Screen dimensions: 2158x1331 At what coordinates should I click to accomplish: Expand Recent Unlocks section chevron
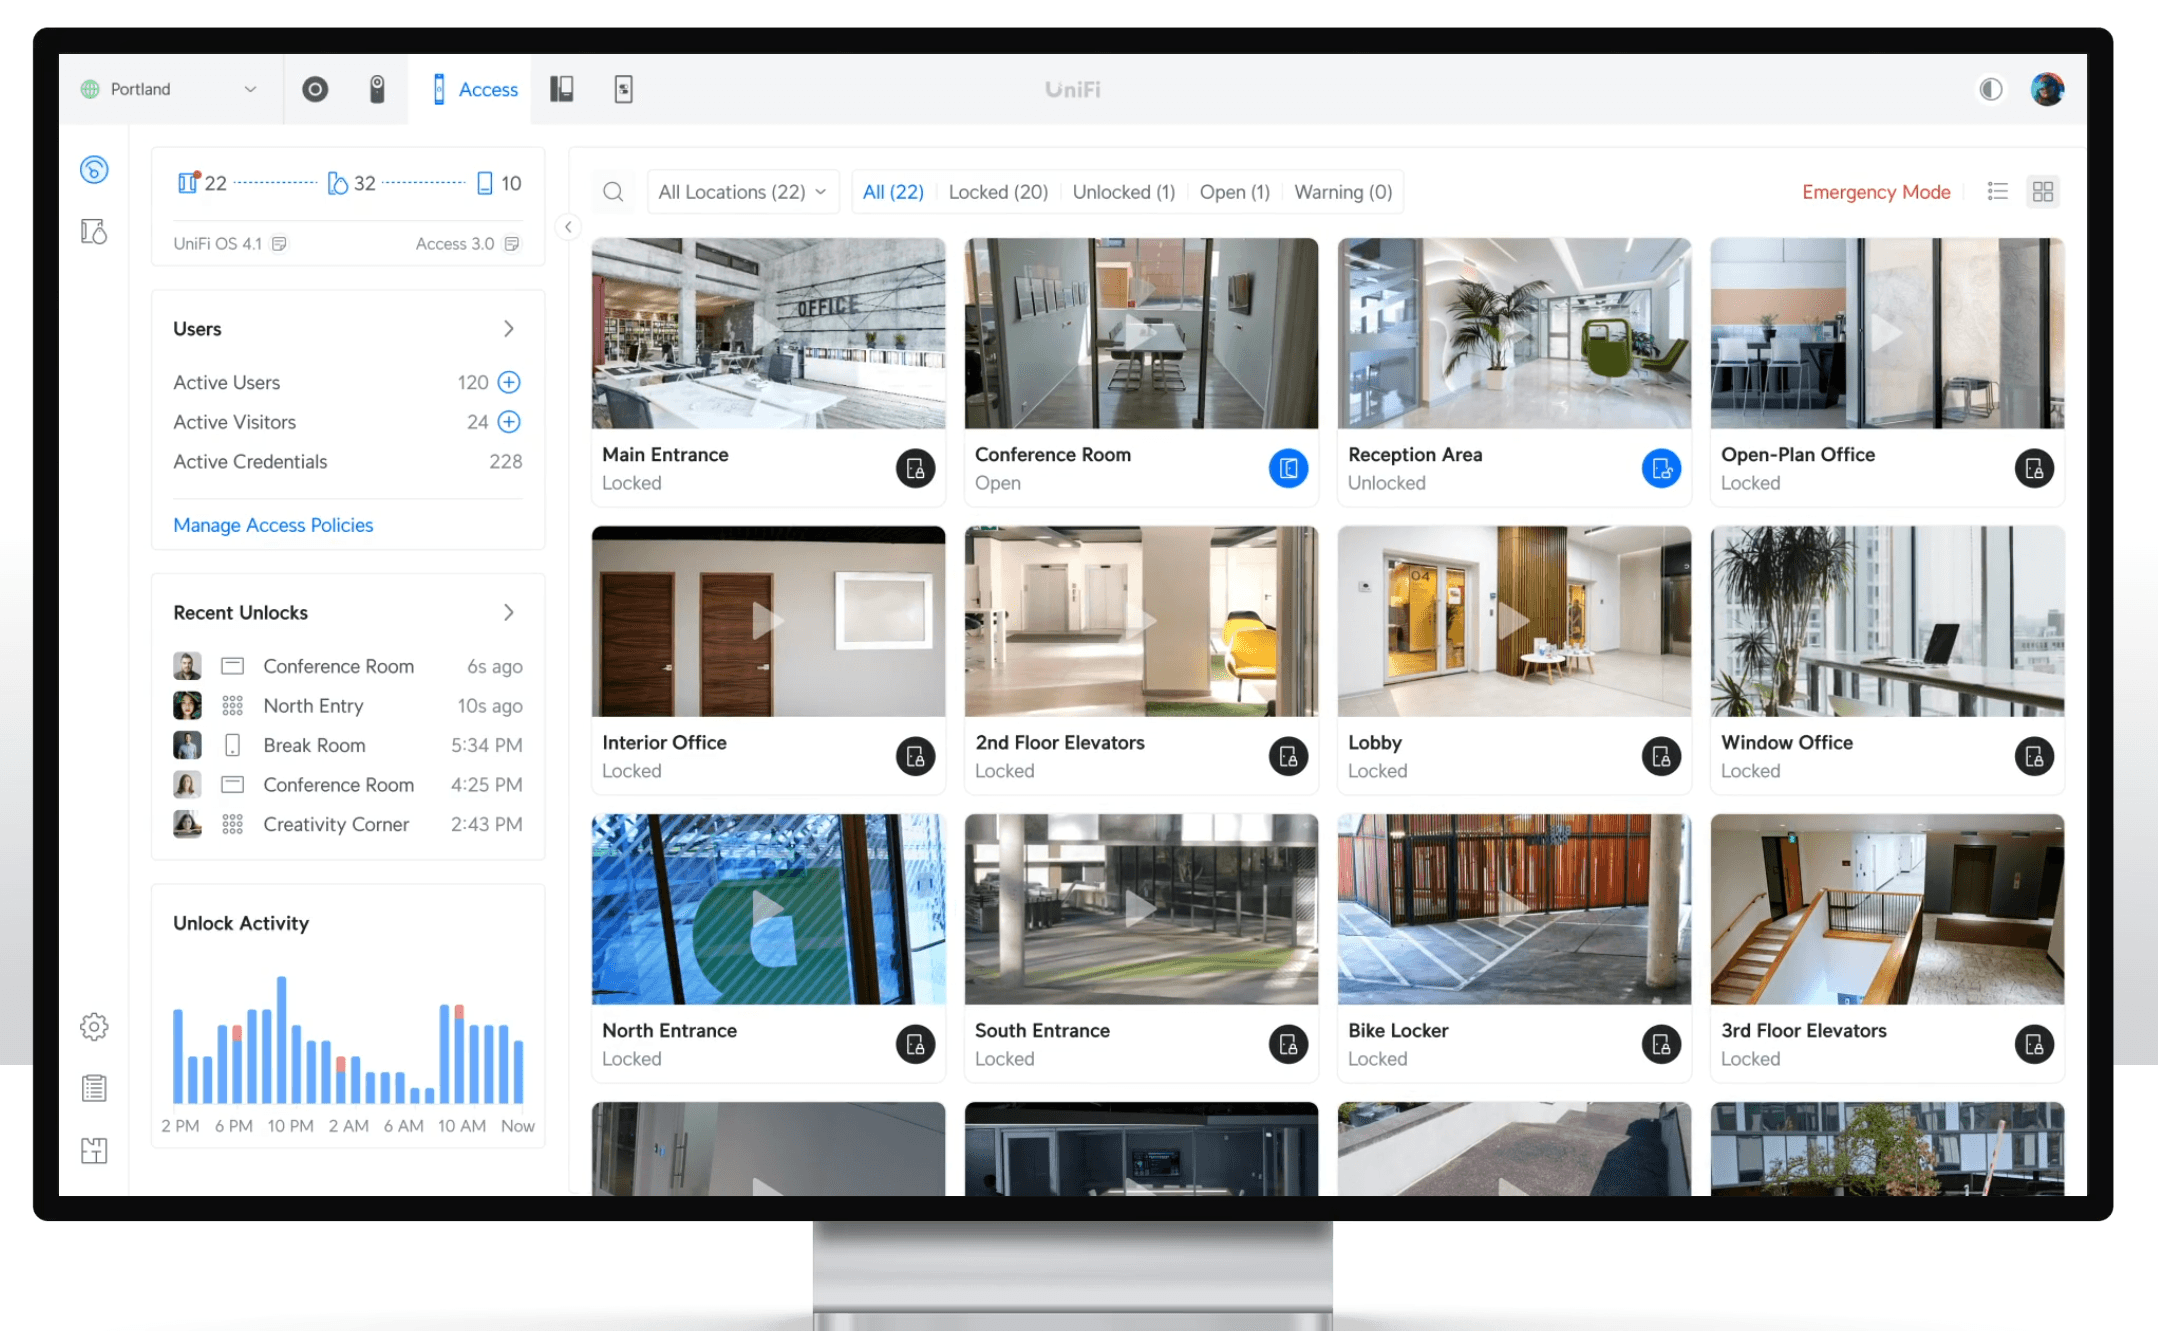509,612
